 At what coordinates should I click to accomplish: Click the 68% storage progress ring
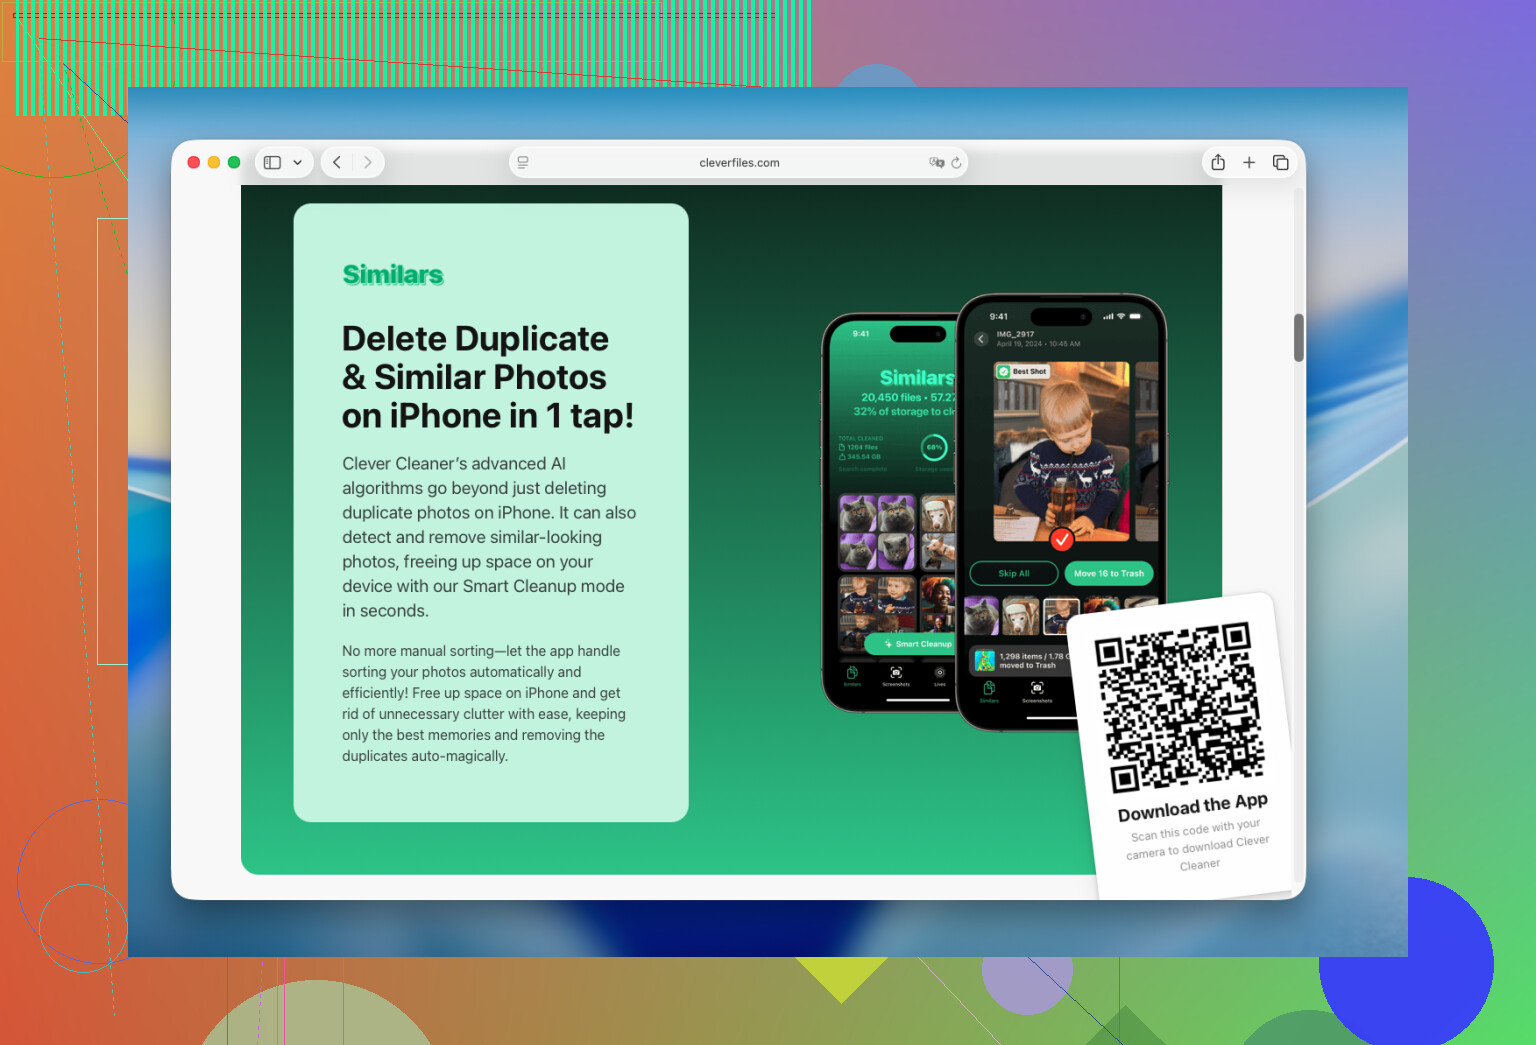point(934,447)
